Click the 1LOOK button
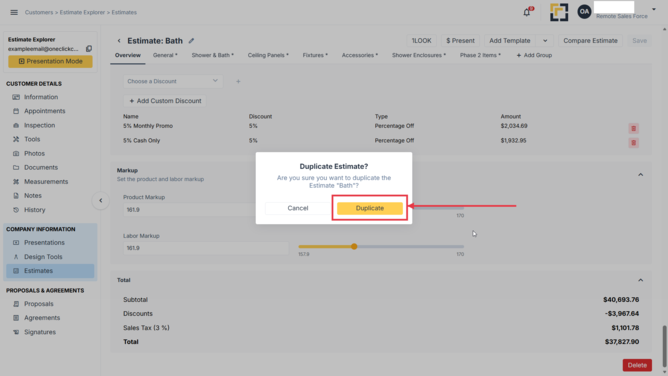Image resolution: width=668 pixels, height=376 pixels. [421, 41]
